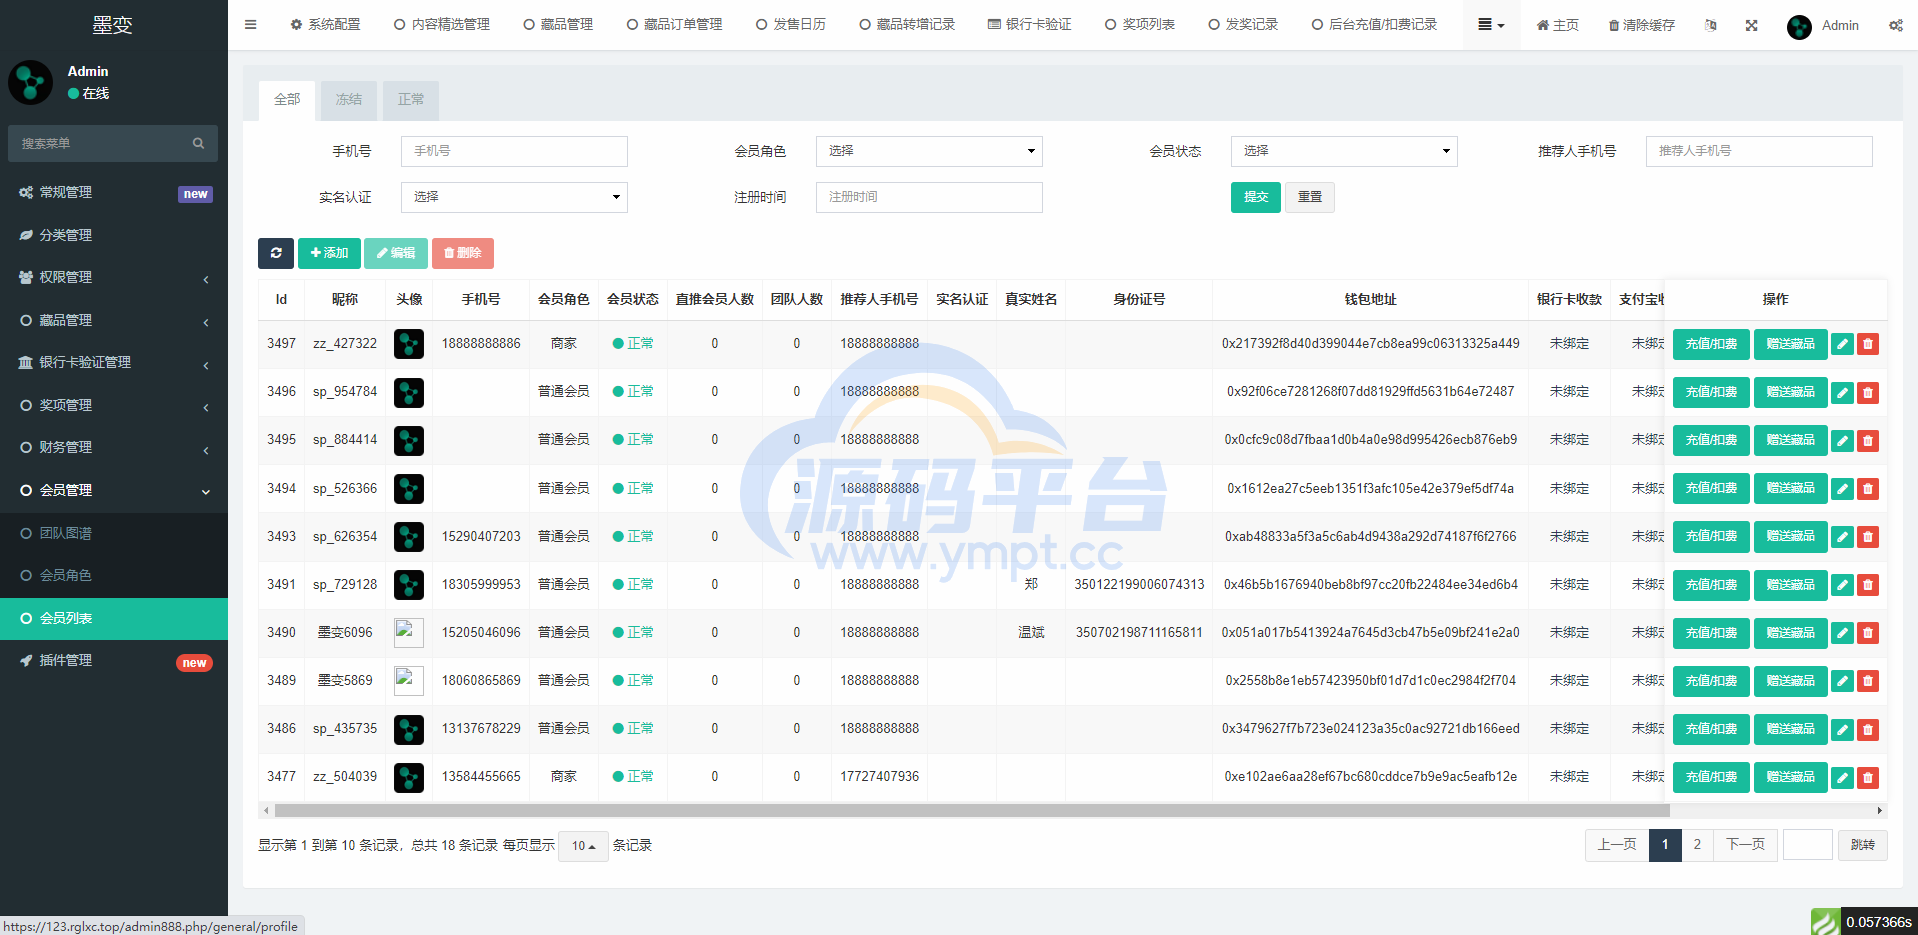Click the trash delete icon for row 3496
Screen dimensions: 1918x935
coord(1867,392)
